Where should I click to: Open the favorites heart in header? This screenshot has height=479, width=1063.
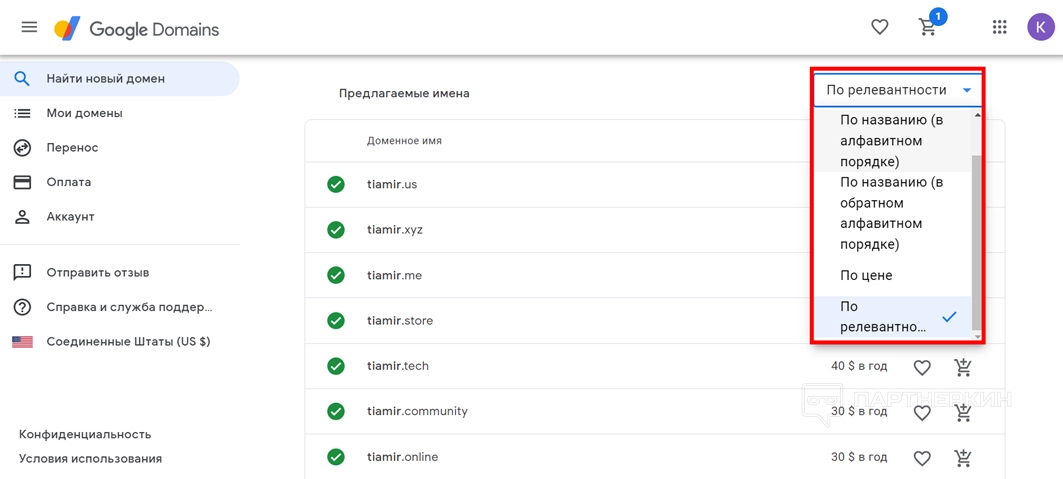point(879,28)
